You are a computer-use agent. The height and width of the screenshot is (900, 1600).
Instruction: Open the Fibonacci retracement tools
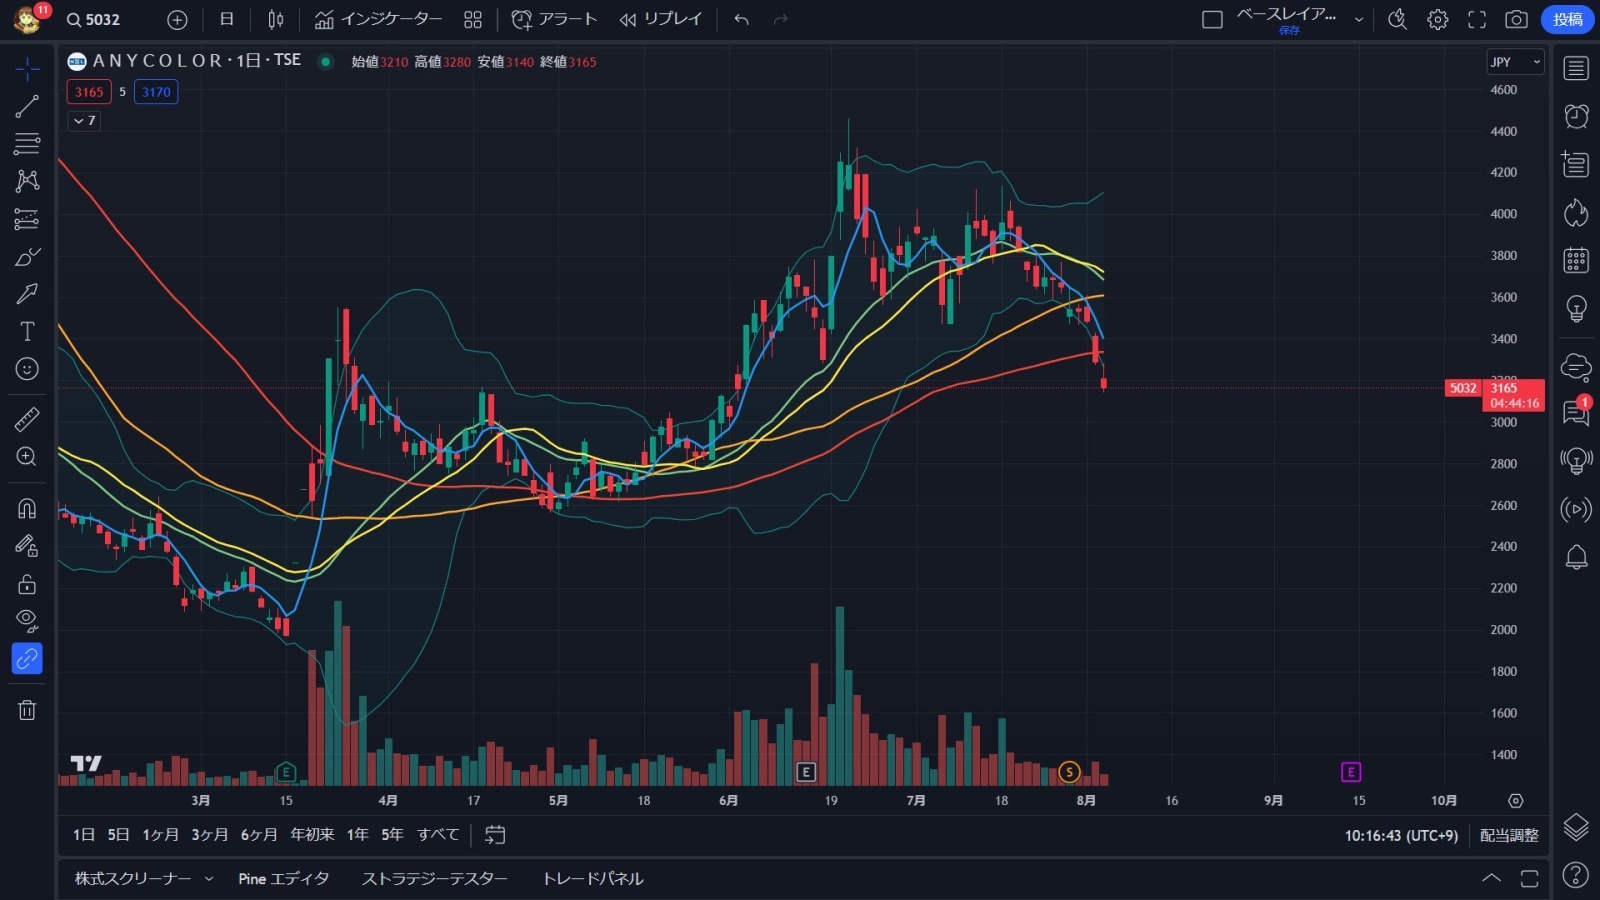pyautogui.click(x=27, y=143)
